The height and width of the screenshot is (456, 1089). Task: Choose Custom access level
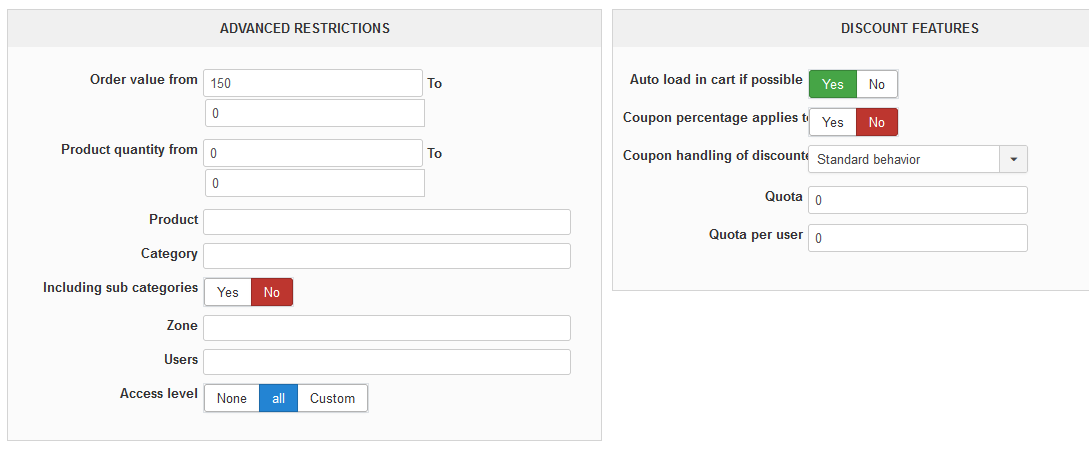[x=332, y=398]
